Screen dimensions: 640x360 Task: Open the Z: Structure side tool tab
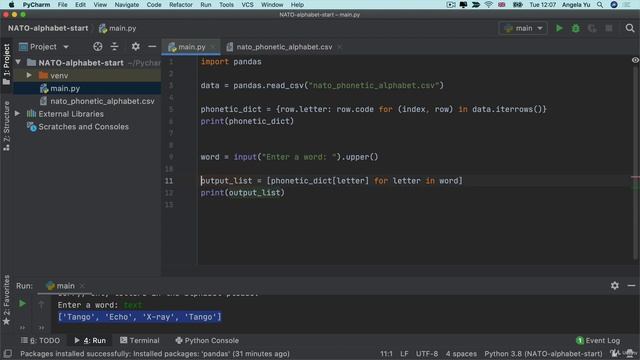[6, 126]
